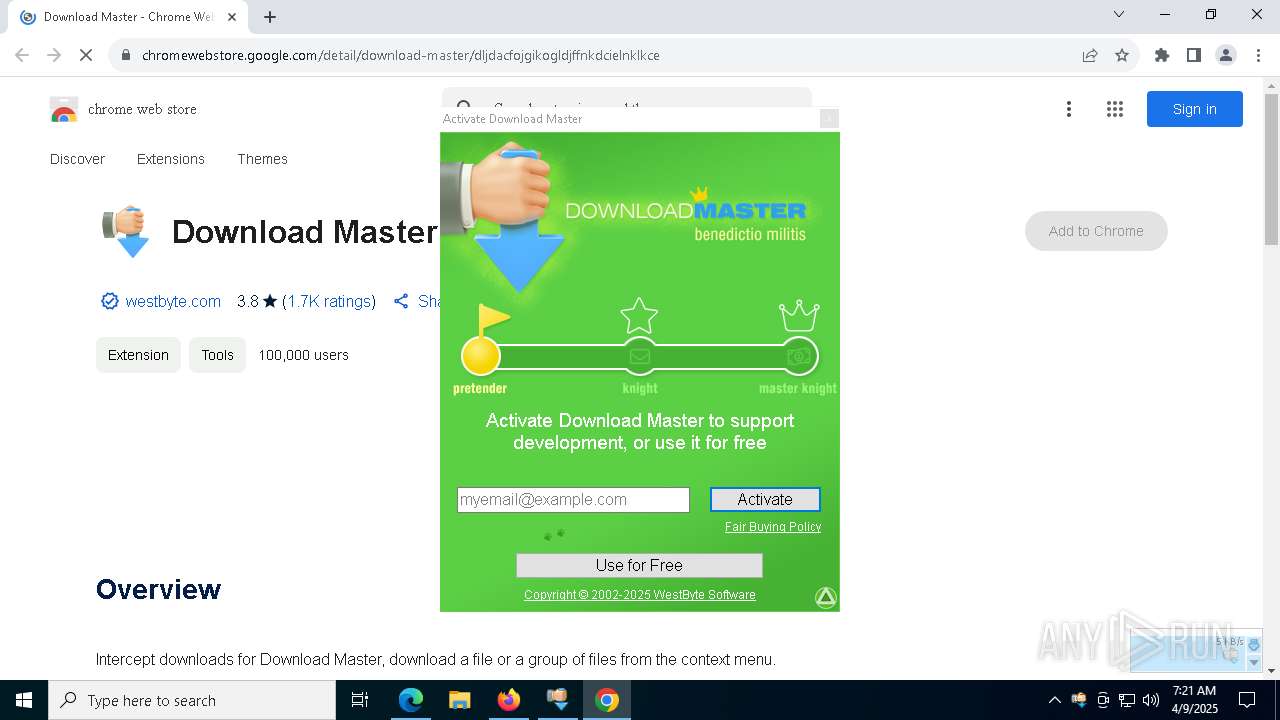Image resolution: width=1280 pixels, height=720 pixels.
Task: Close the Activate Download Master dialog
Action: [828, 119]
